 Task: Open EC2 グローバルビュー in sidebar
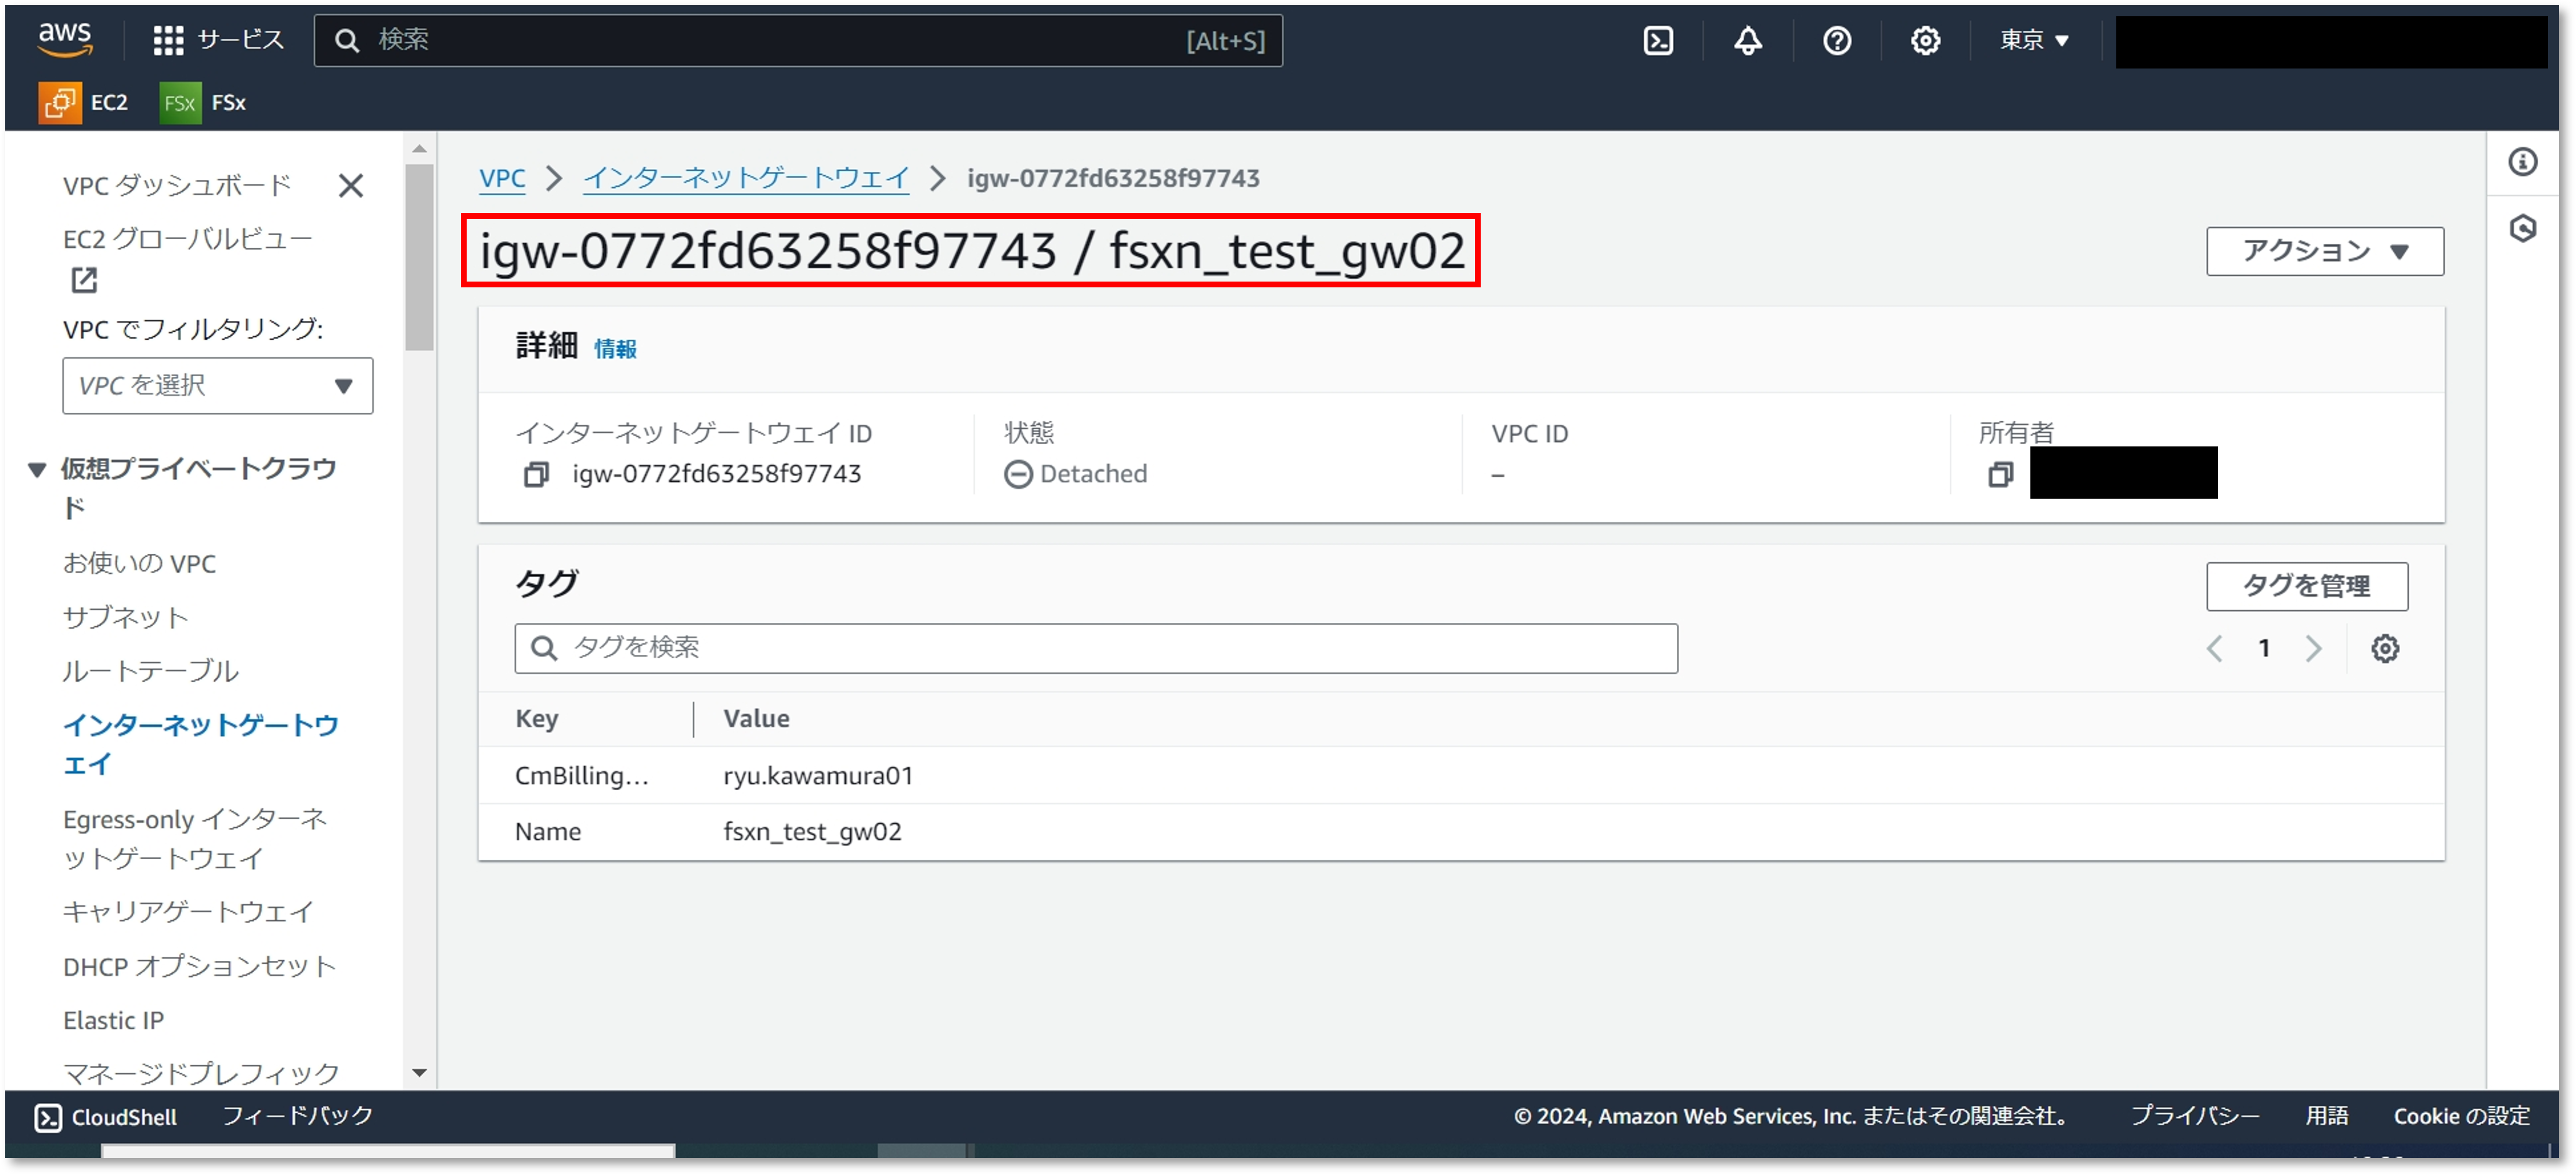click(187, 239)
